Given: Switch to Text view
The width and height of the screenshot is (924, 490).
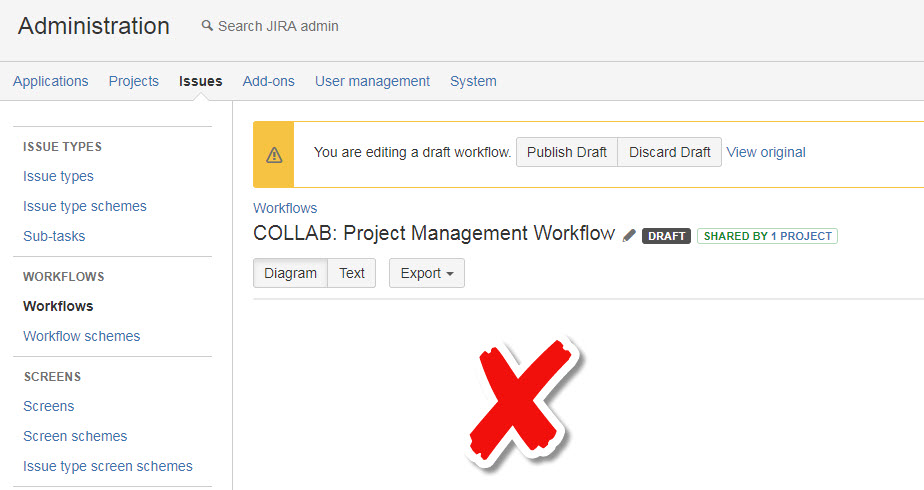Looking at the screenshot, I should (352, 273).
